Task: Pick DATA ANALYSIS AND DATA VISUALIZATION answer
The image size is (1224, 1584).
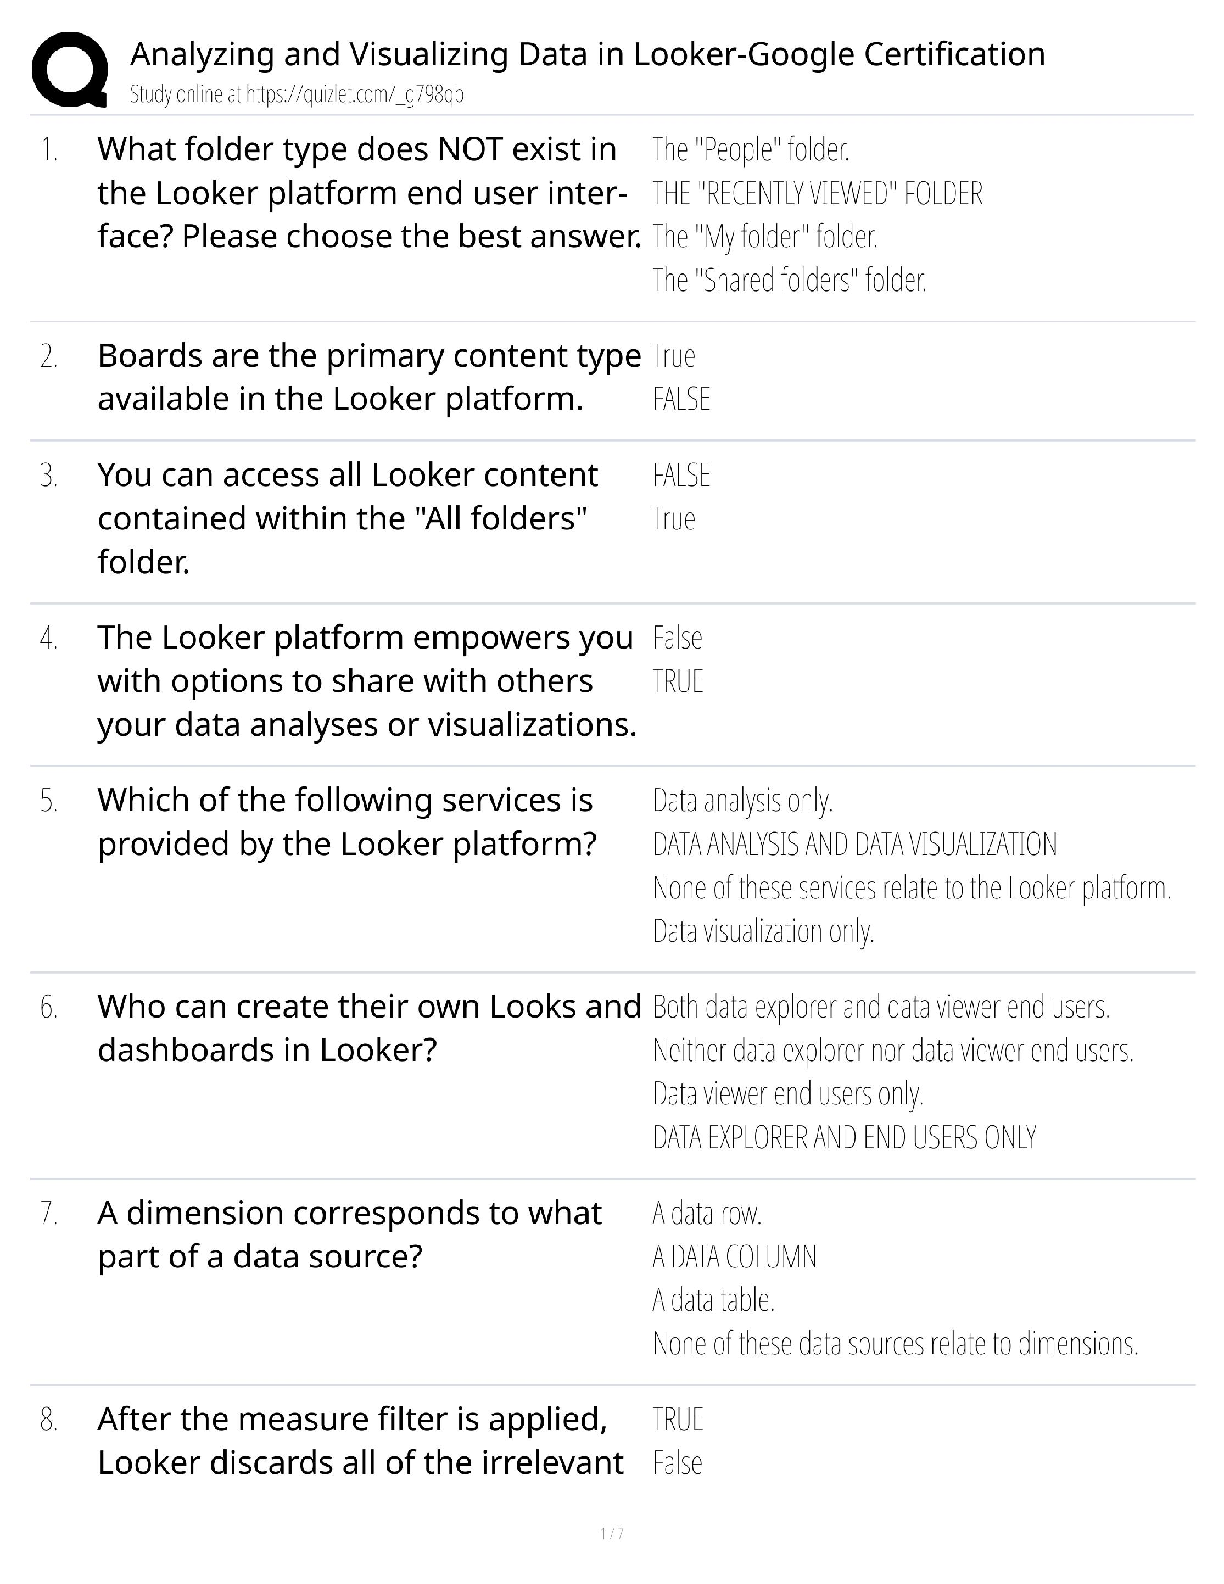Action: point(854,844)
